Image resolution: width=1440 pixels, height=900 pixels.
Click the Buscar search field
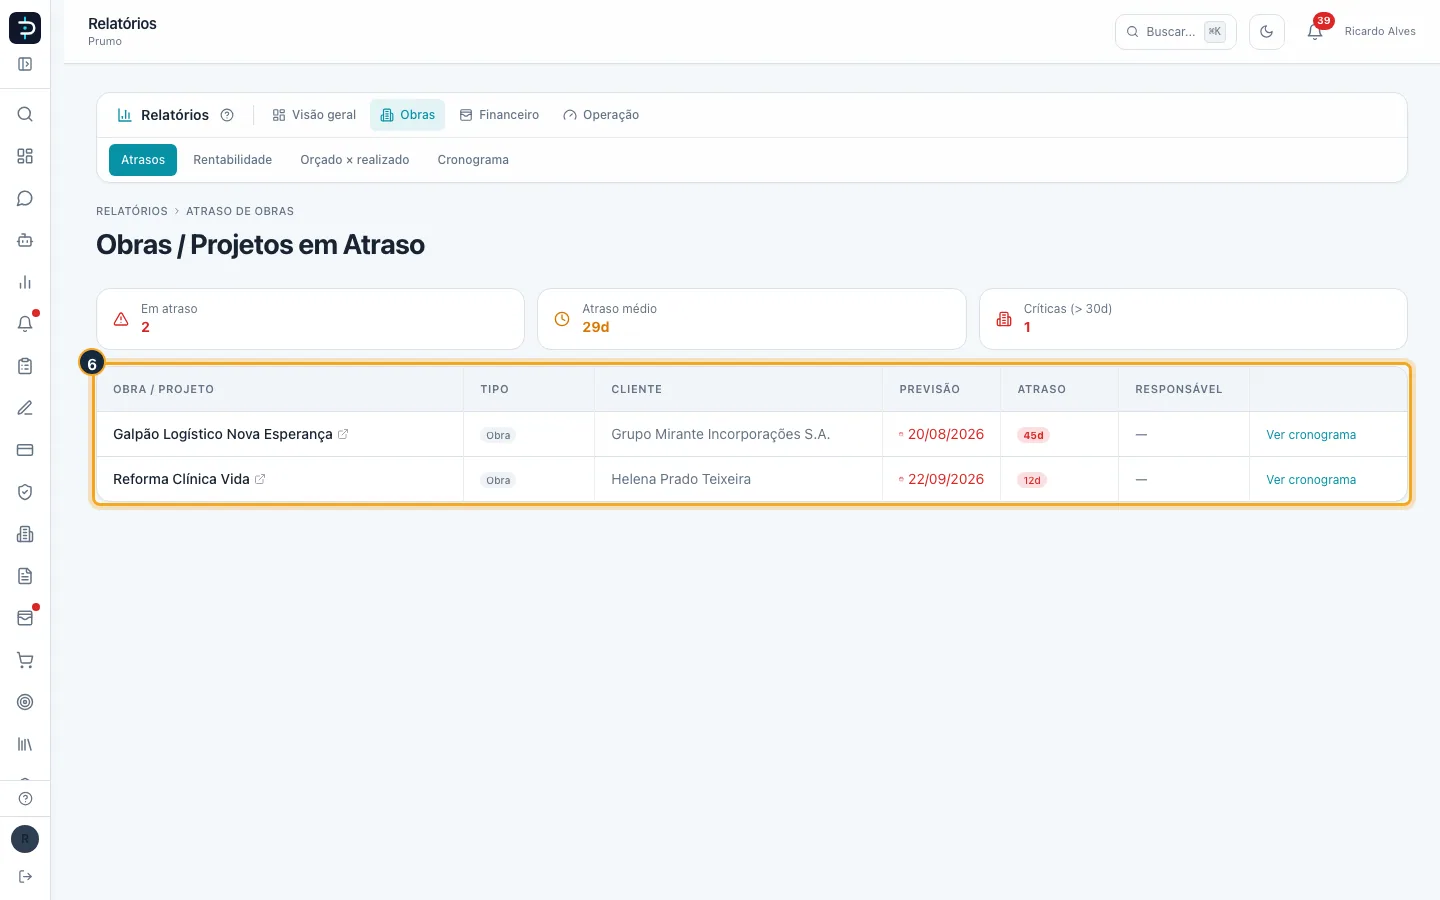point(1175,32)
